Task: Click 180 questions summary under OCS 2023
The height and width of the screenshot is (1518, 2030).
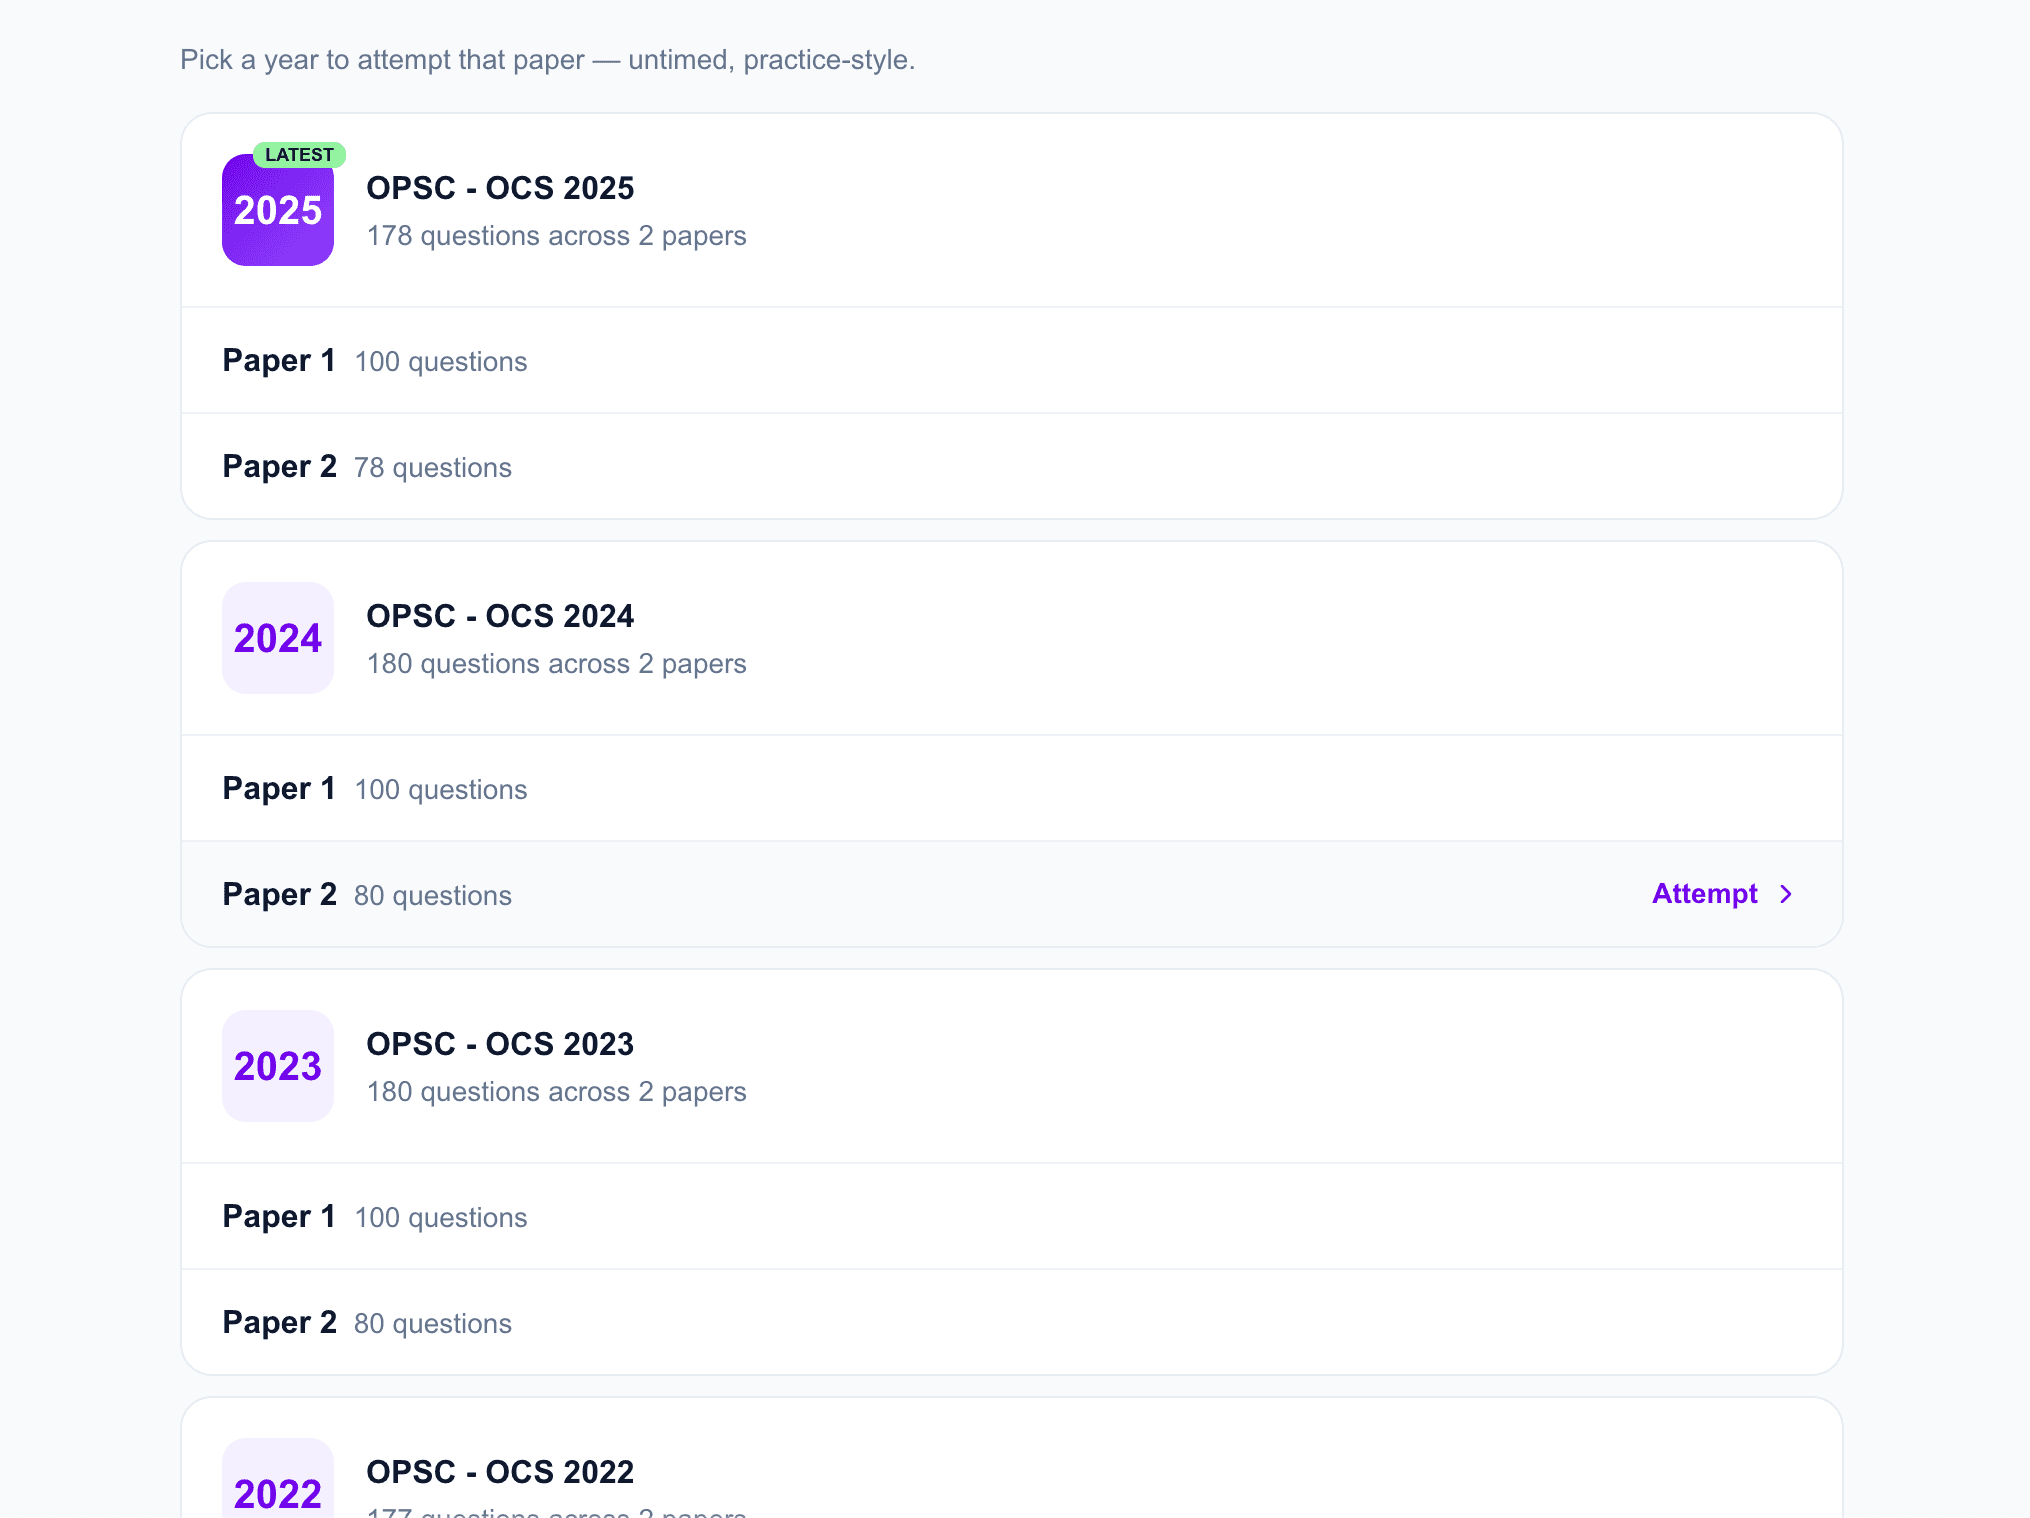Action: point(556,1092)
